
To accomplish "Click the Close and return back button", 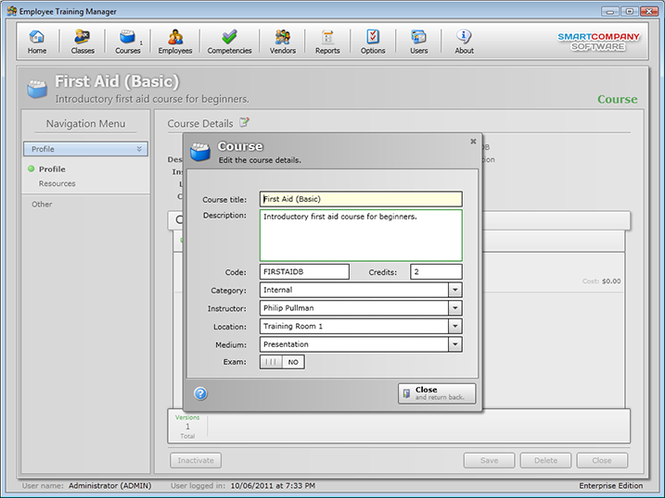I will 437,393.
